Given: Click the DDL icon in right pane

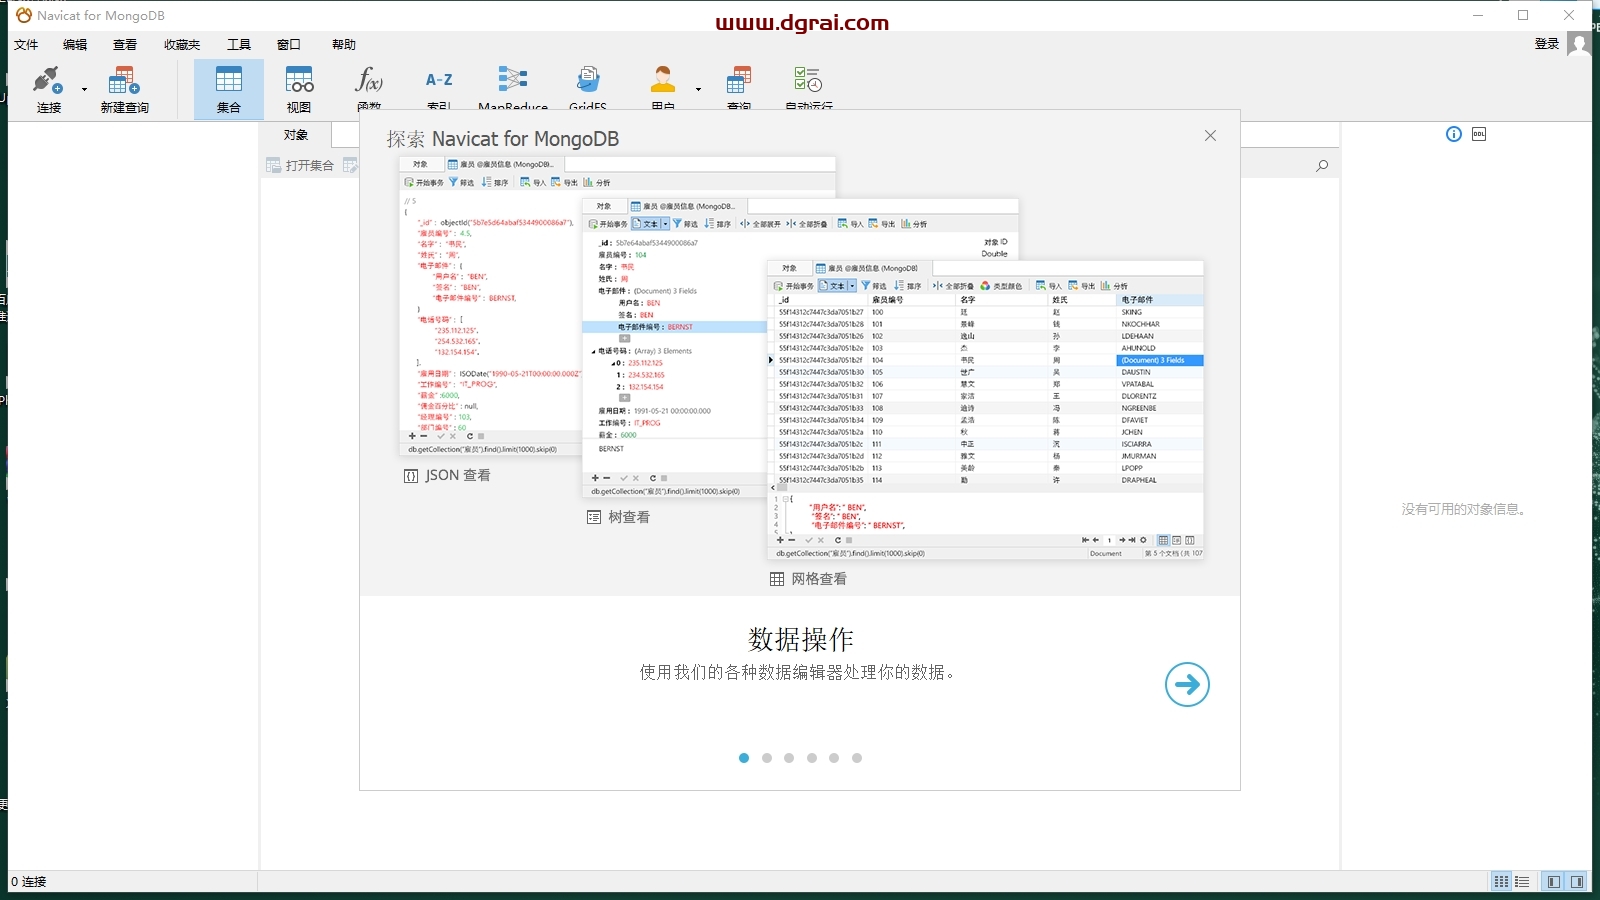Looking at the screenshot, I should point(1479,134).
